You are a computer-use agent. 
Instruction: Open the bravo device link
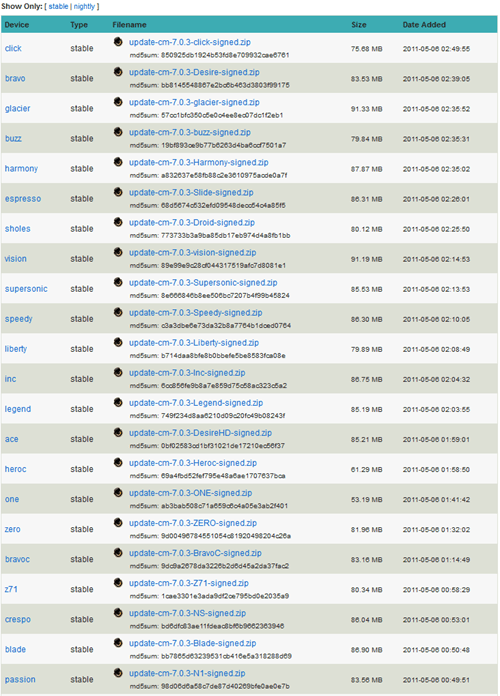tap(15, 79)
